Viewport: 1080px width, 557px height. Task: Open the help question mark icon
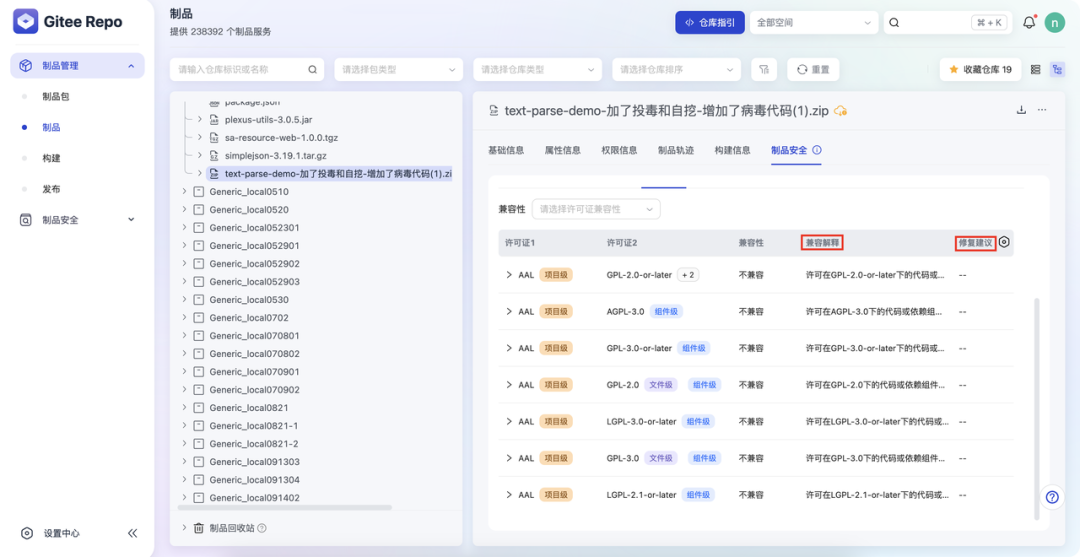1051,497
